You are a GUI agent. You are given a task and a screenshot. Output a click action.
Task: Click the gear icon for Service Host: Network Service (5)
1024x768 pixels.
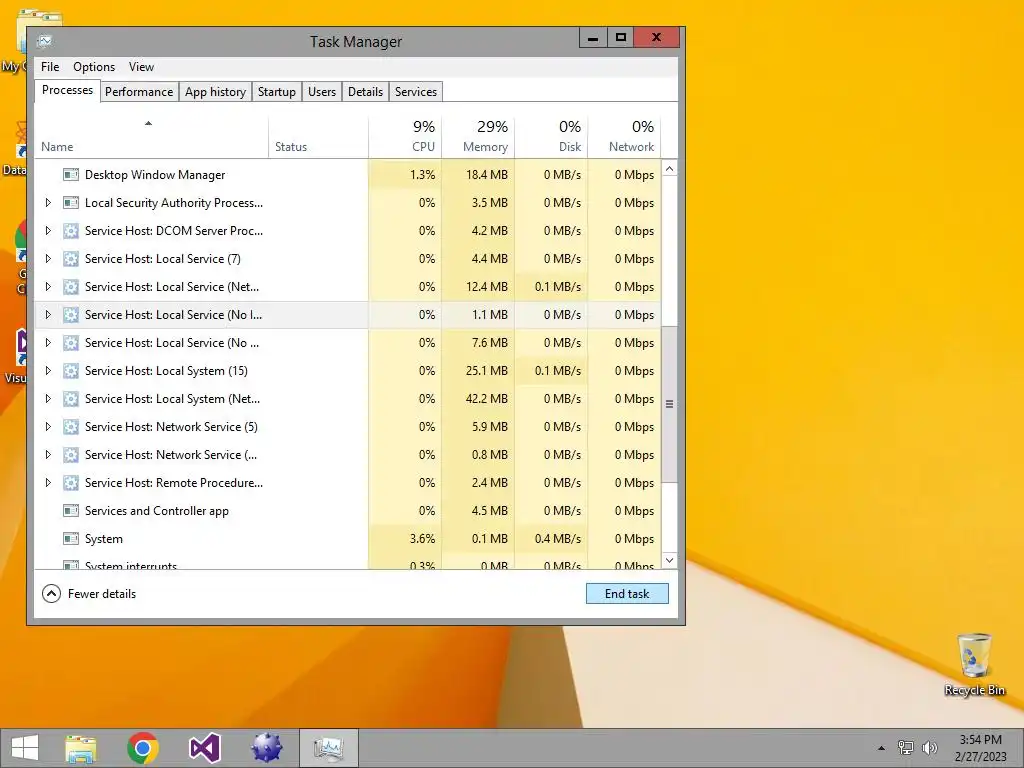click(x=71, y=427)
